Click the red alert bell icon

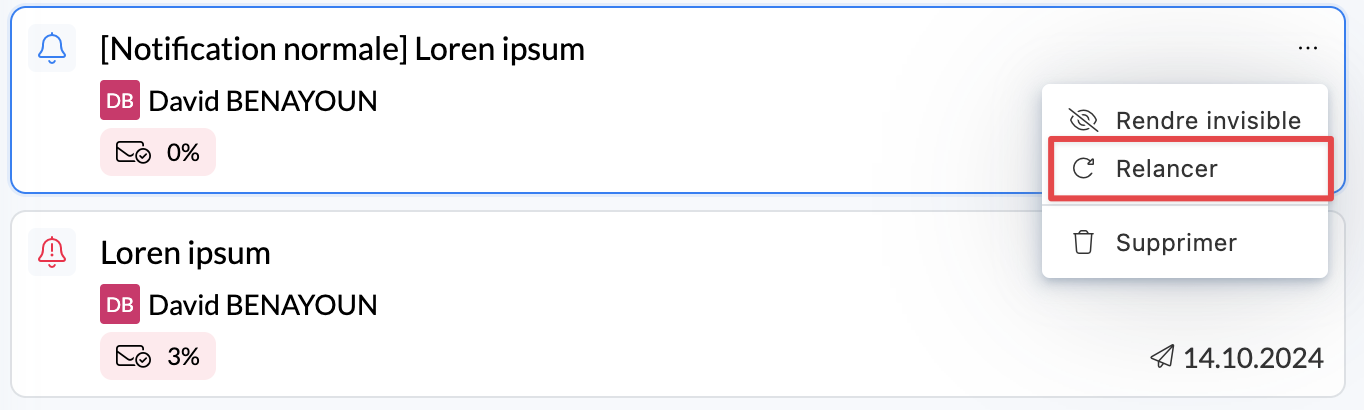point(52,250)
